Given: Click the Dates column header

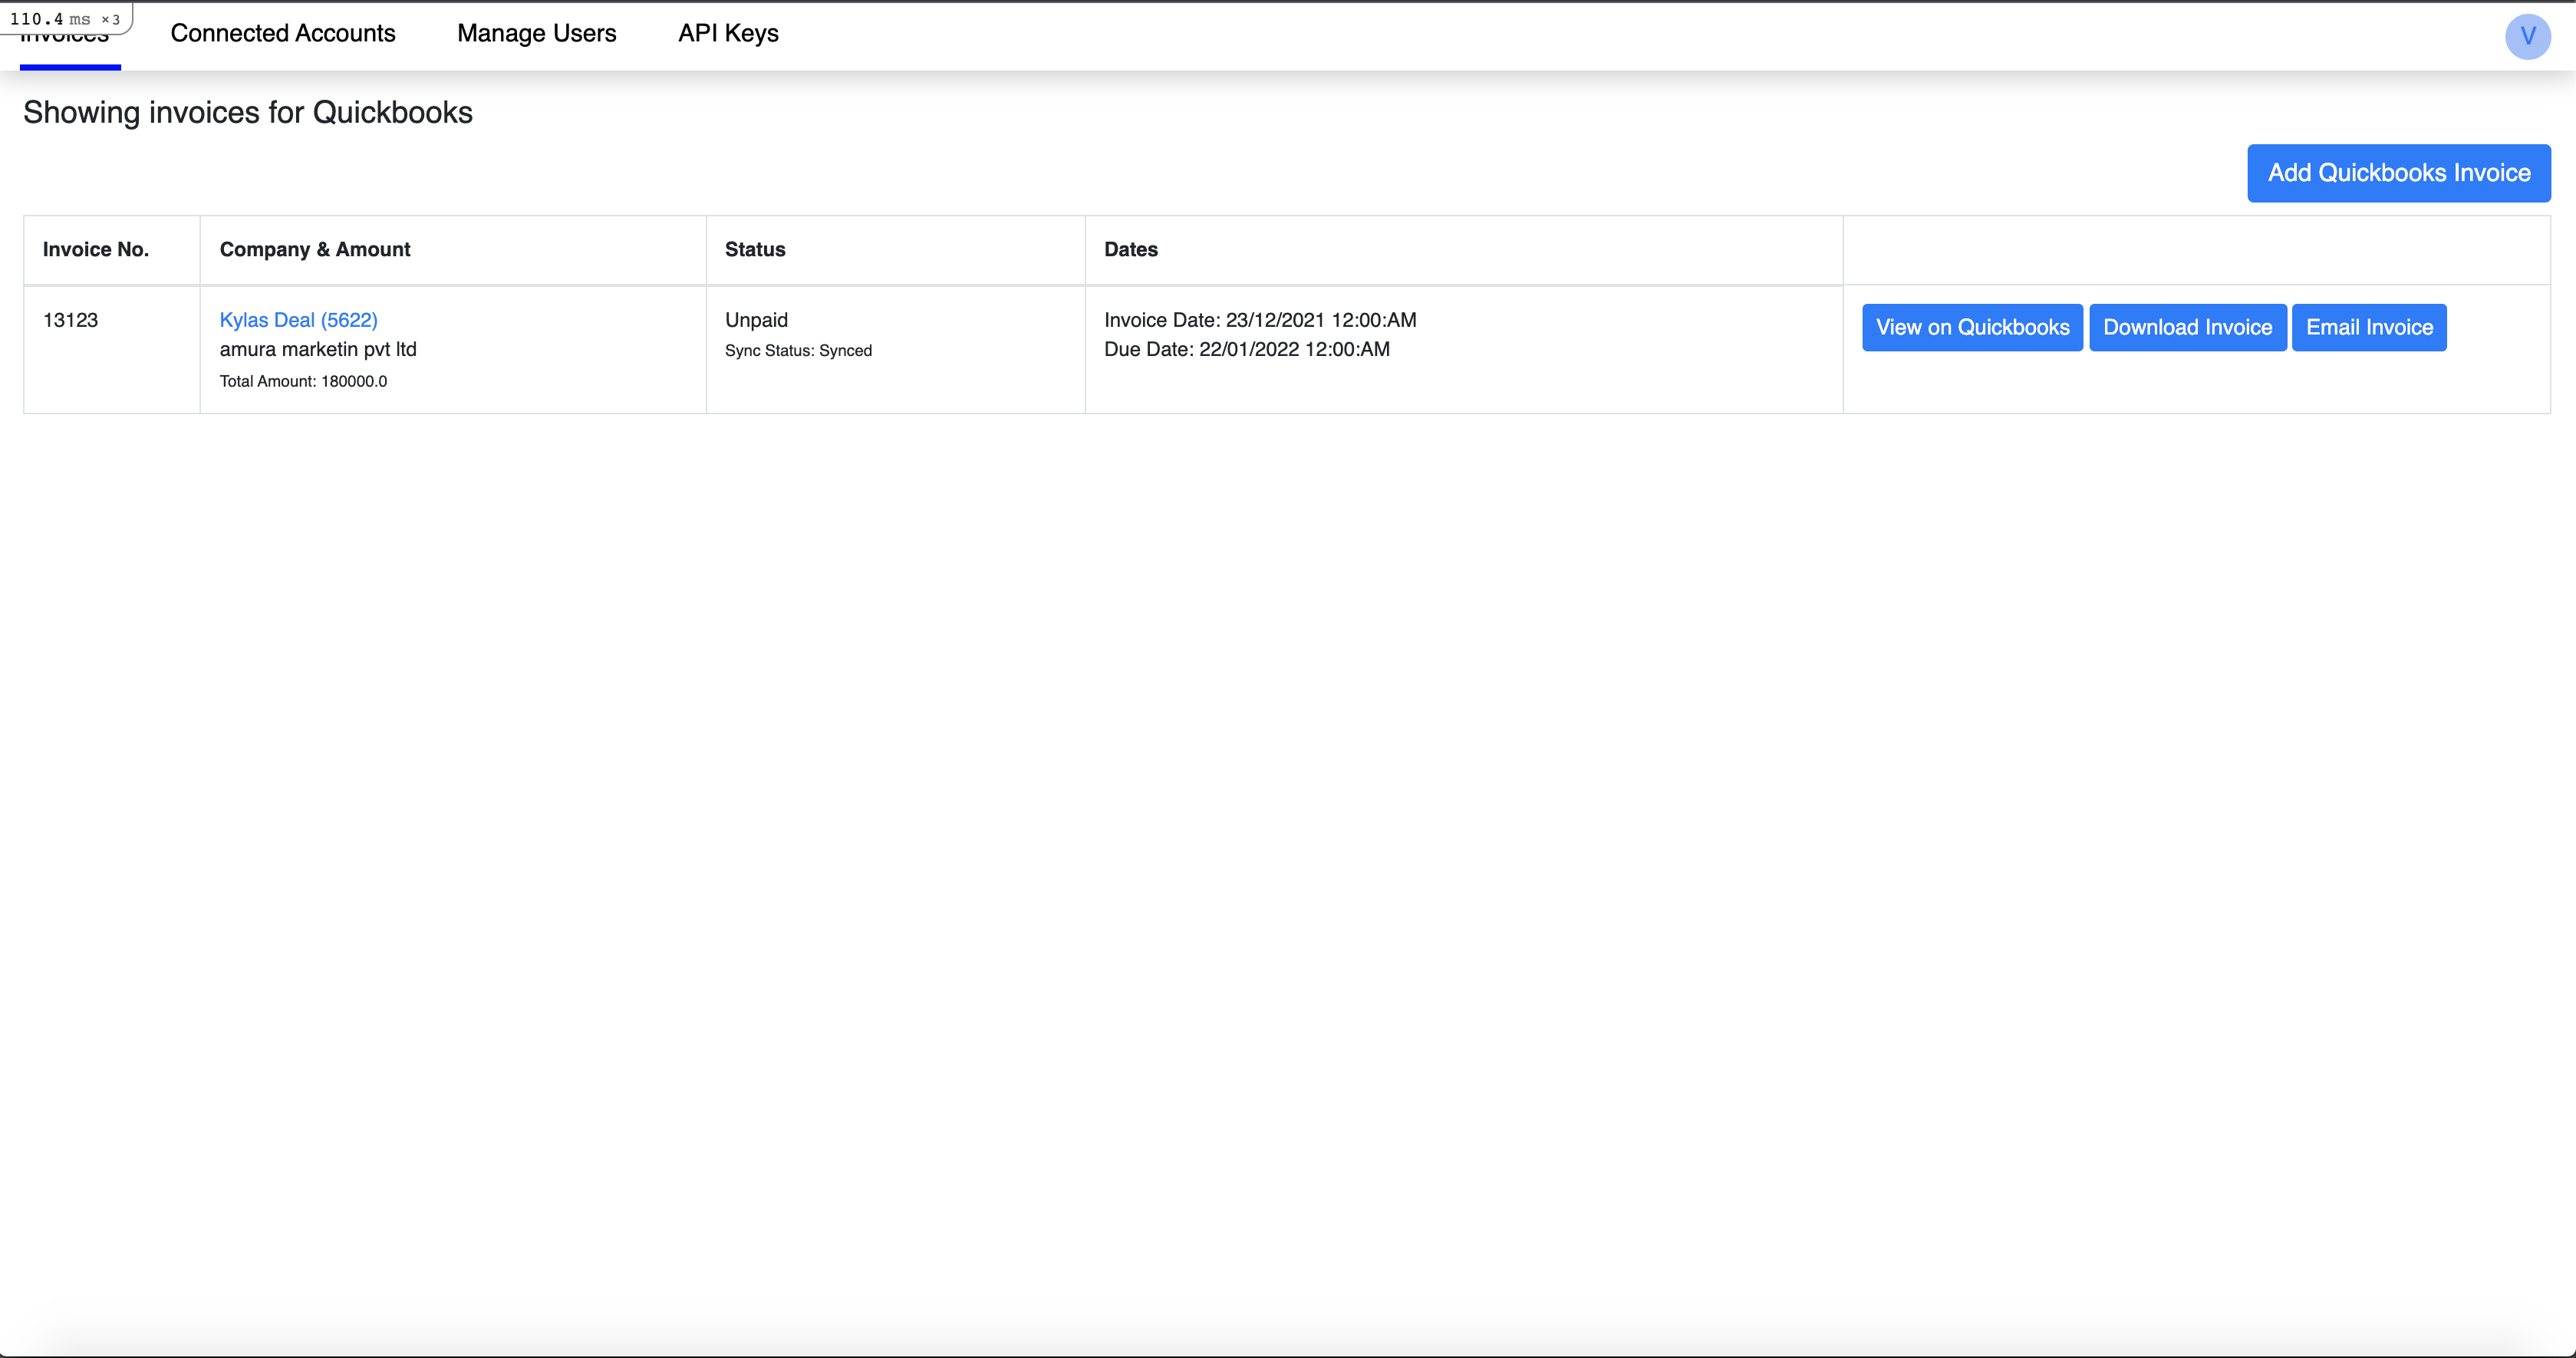Looking at the screenshot, I should tap(1131, 249).
